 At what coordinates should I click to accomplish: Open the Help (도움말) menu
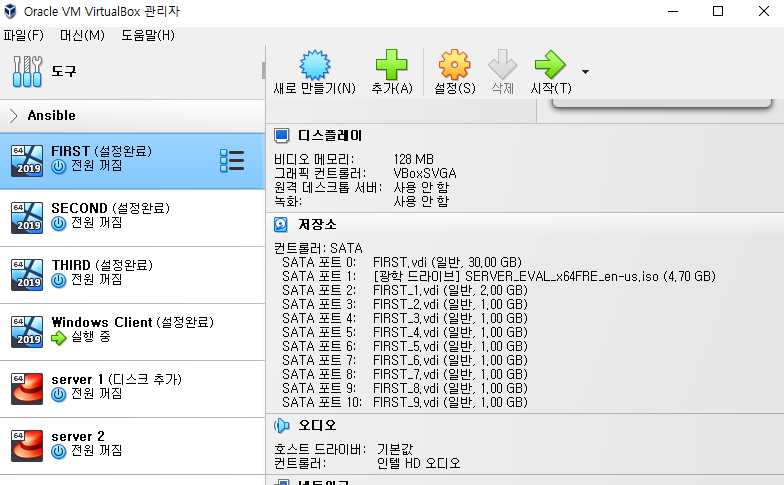148,36
